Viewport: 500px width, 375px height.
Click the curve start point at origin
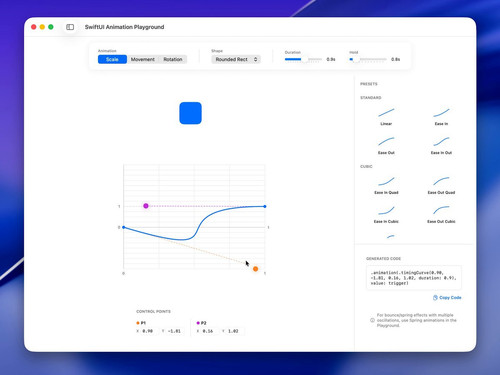(x=124, y=227)
